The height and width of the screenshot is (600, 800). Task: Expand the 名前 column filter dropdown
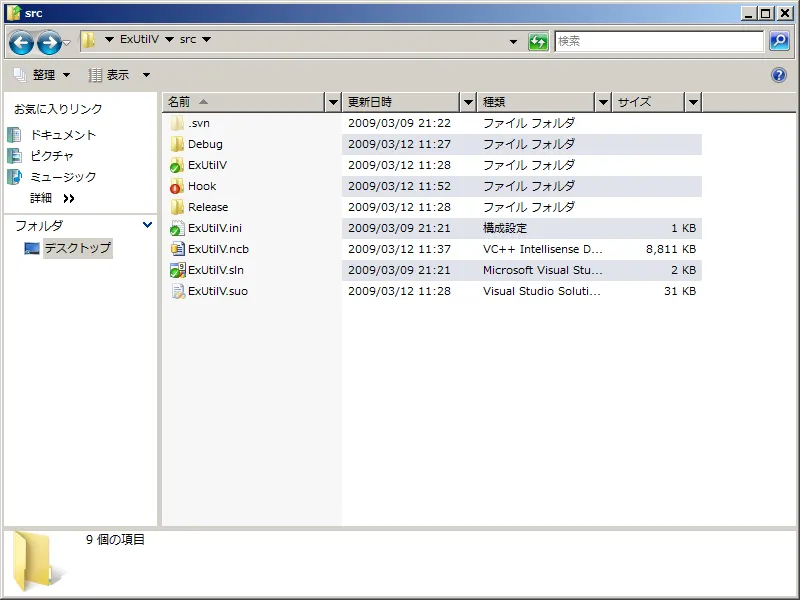click(x=333, y=102)
